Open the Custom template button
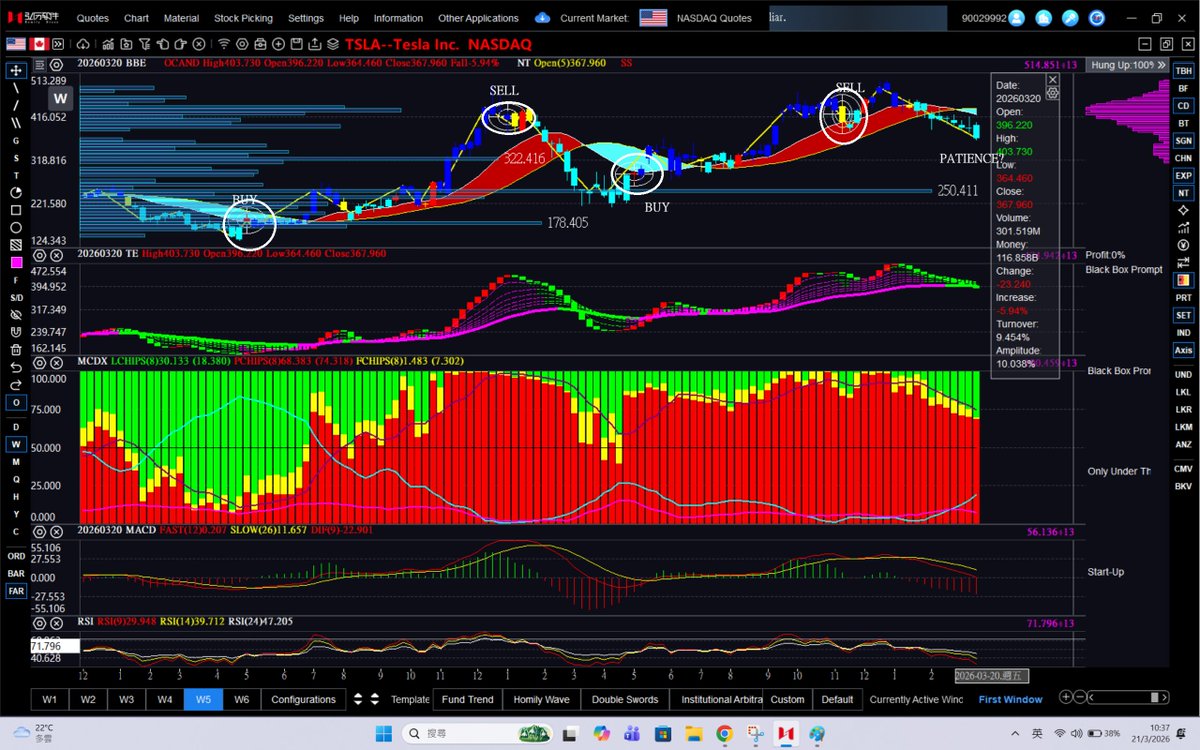 click(x=788, y=699)
